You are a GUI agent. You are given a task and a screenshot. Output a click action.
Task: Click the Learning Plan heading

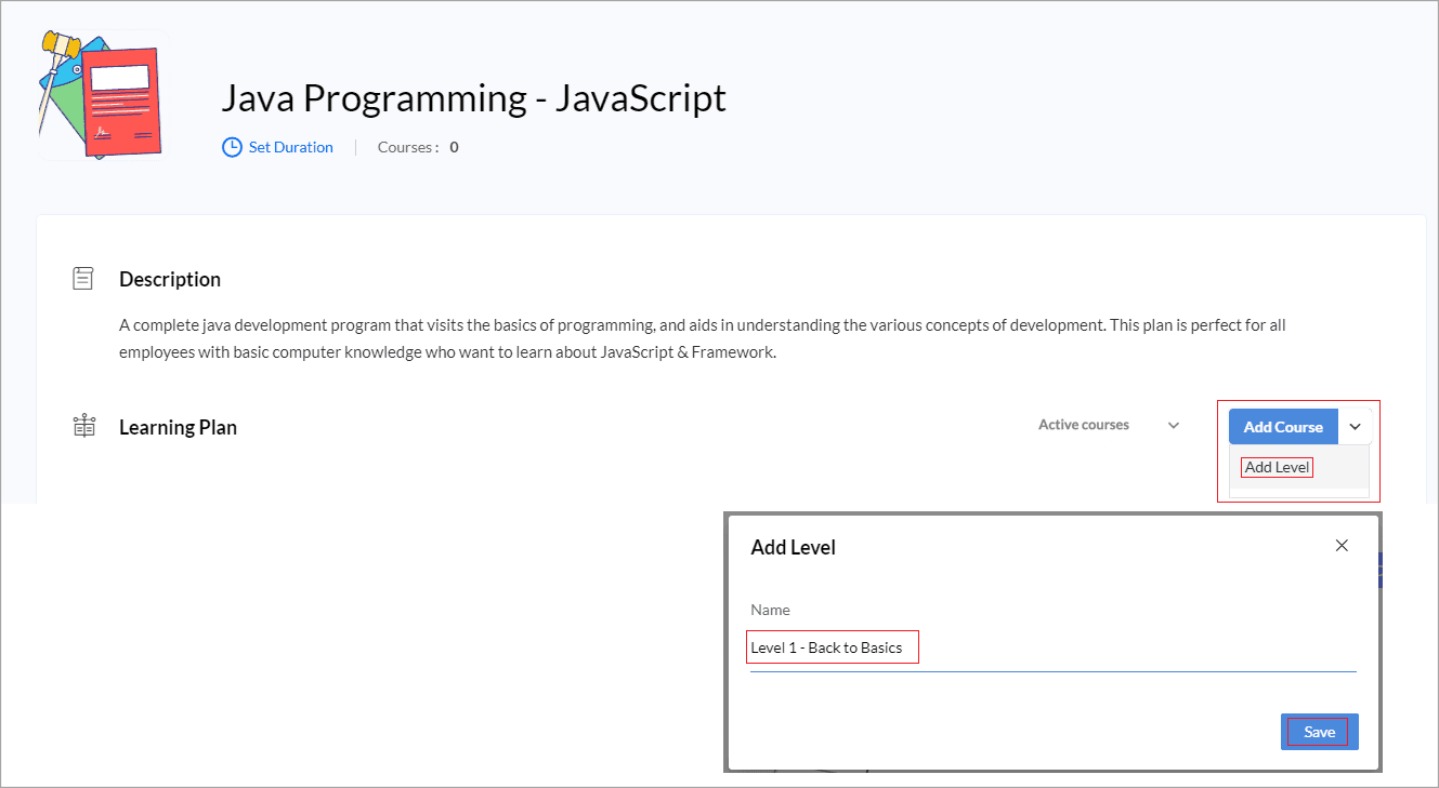178,427
